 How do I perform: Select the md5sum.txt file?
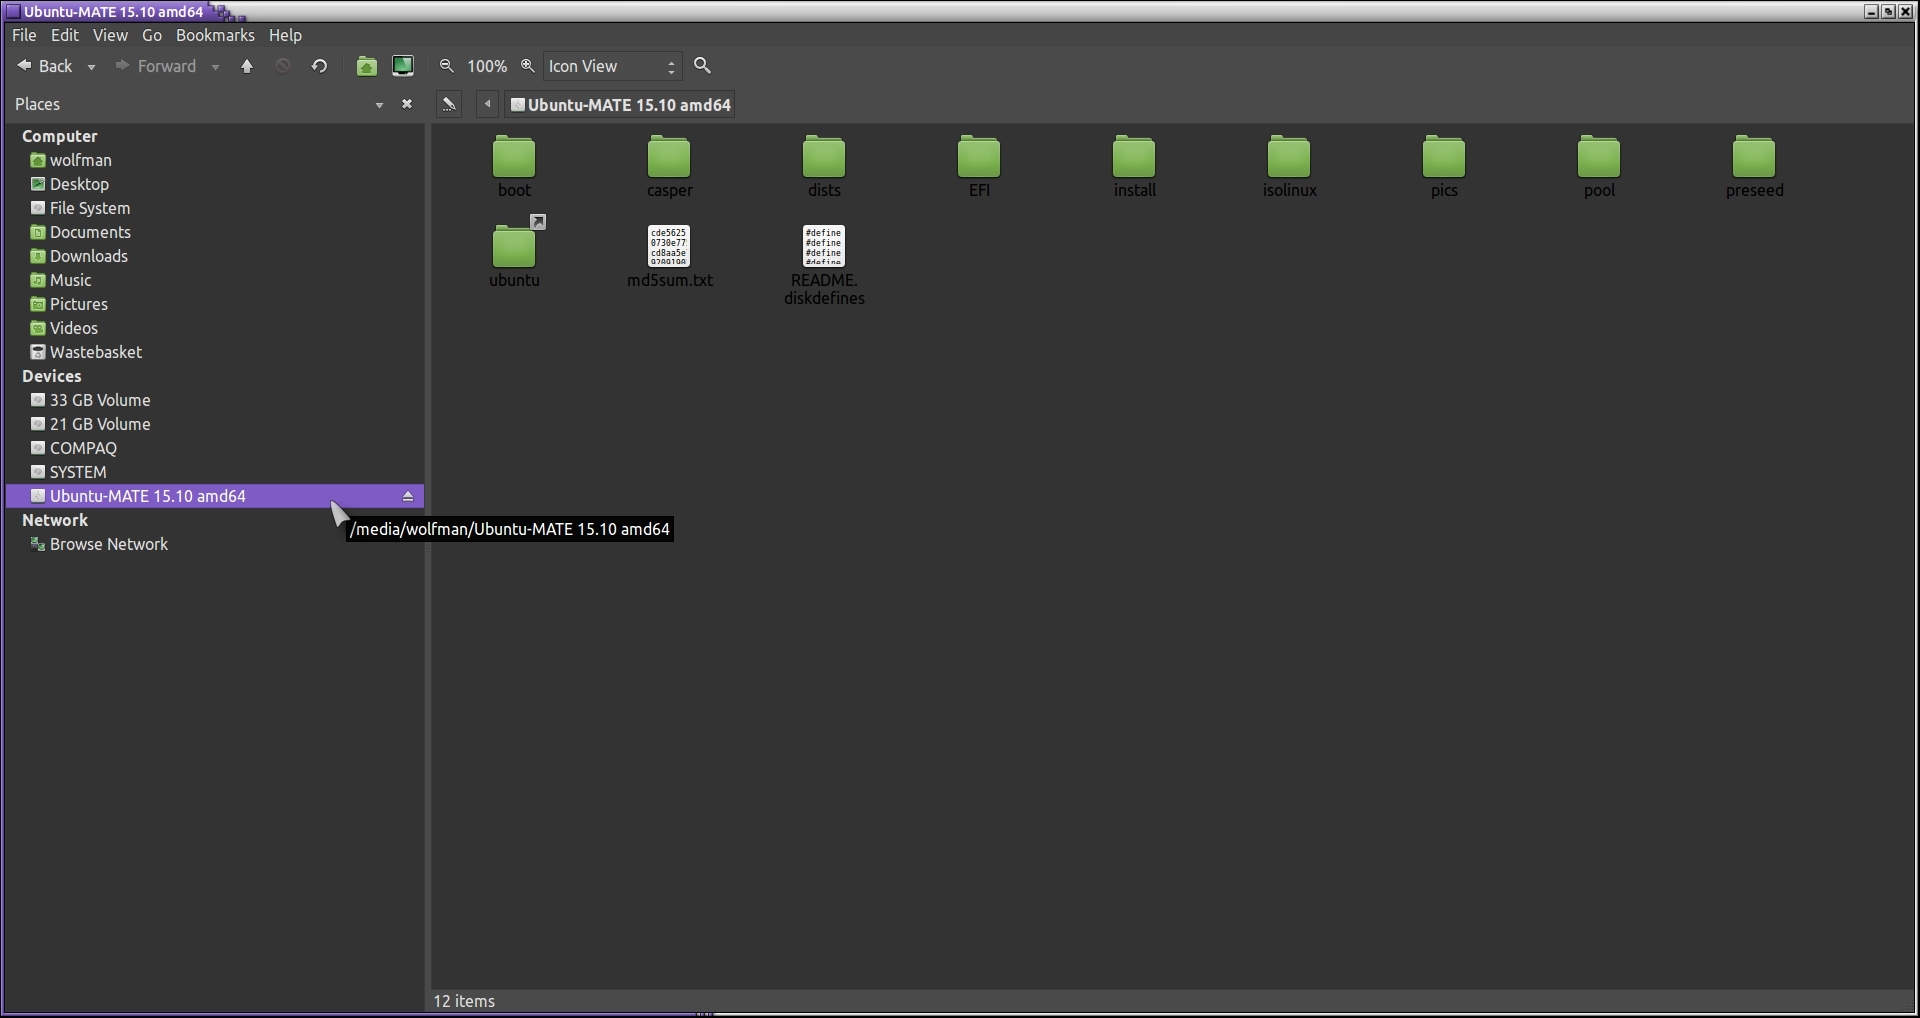point(669,246)
